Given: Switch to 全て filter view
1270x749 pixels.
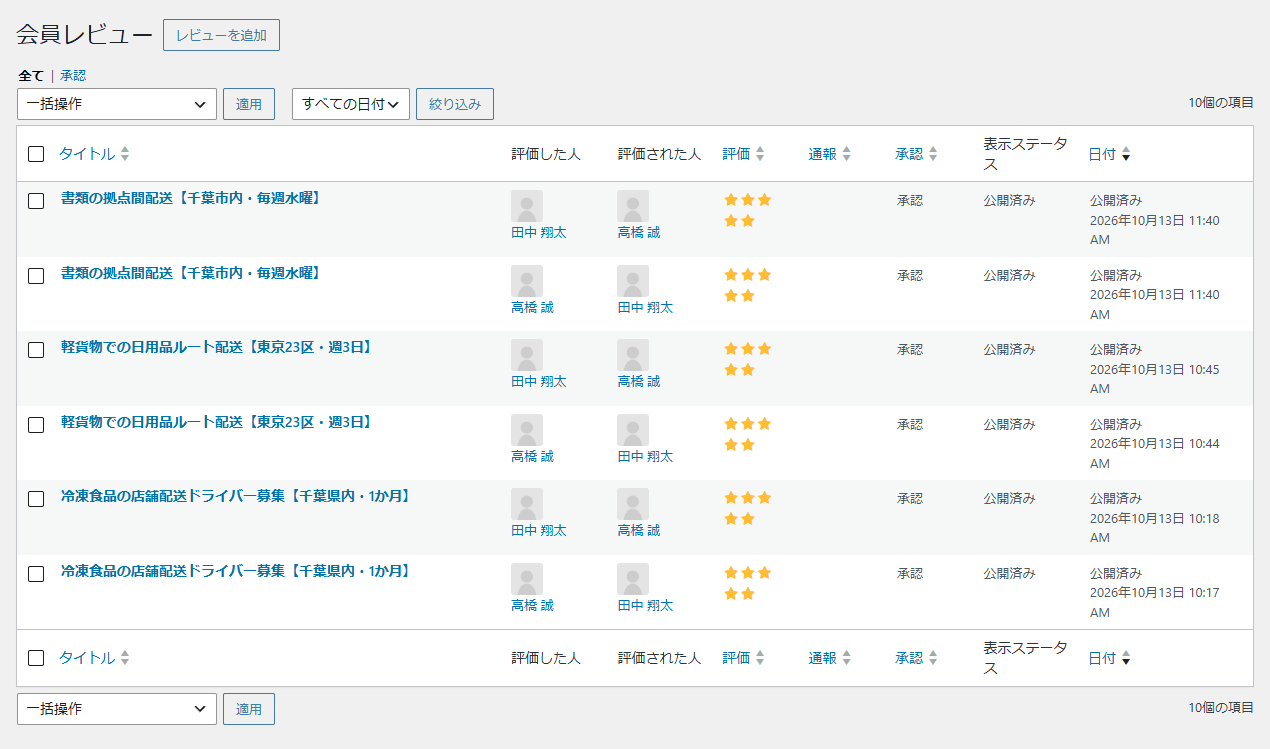Looking at the screenshot, I should pyautogui.click(x=31, y=75).
